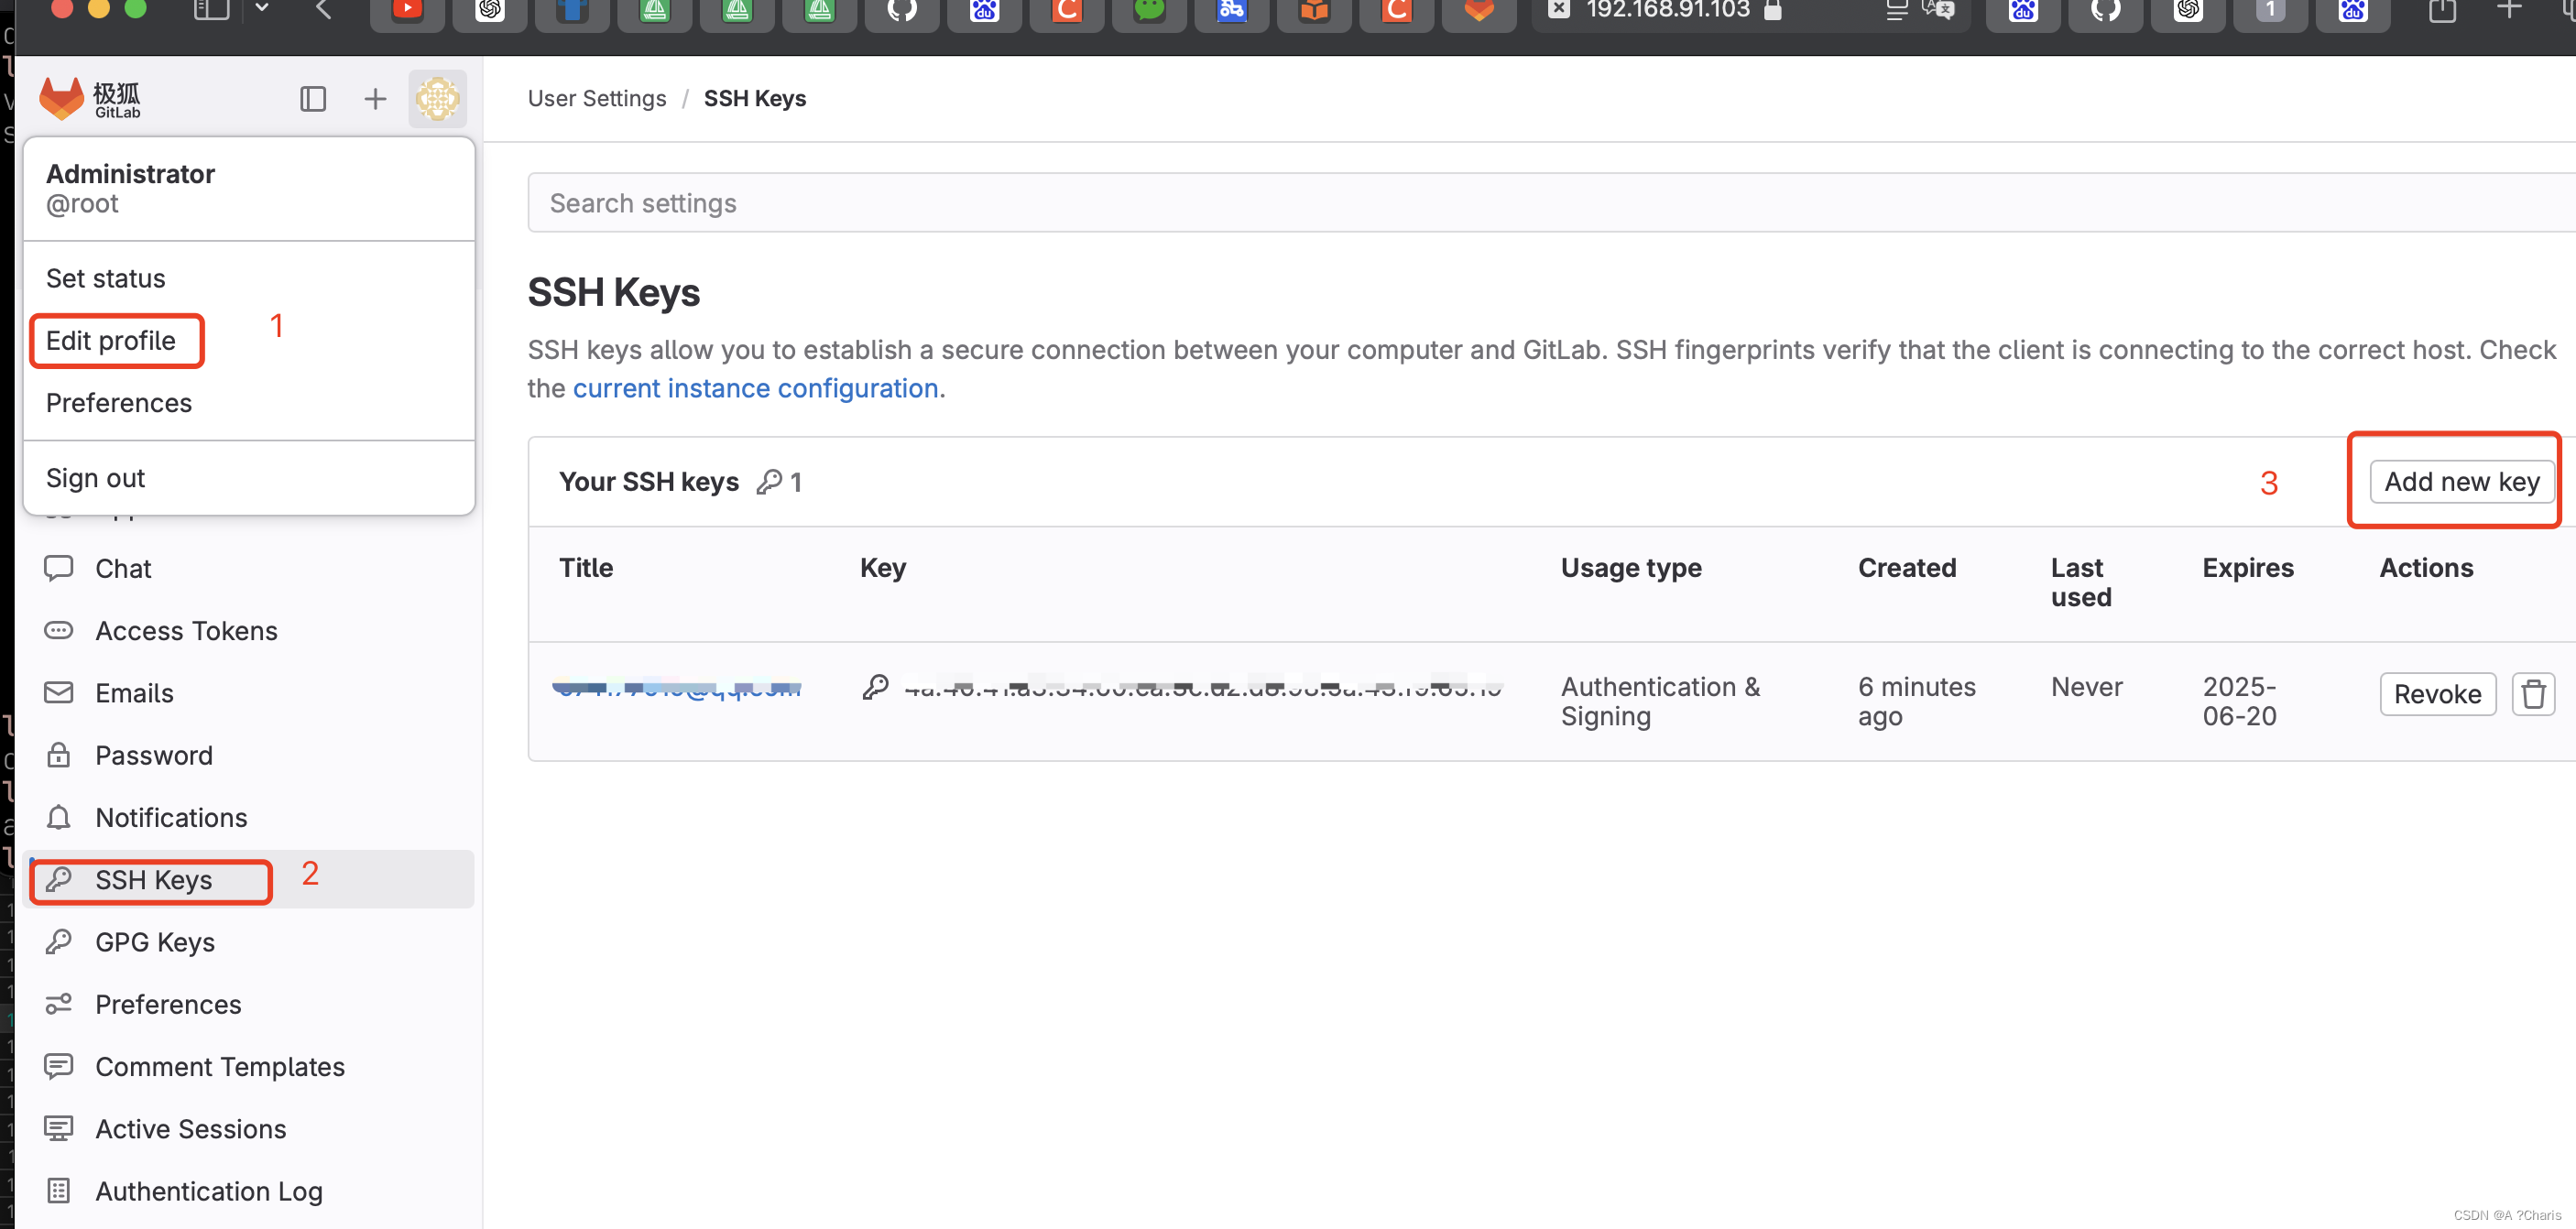Delete the SSH key via trash icon
Screen dimensions: 2576x1229
coord(2533,693)
